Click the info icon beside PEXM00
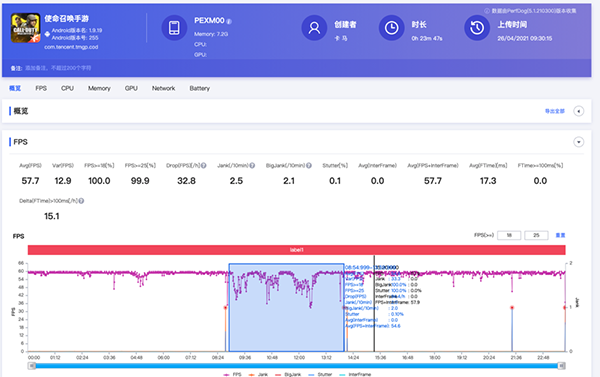600x377 pixels. [x=229, y=21]
